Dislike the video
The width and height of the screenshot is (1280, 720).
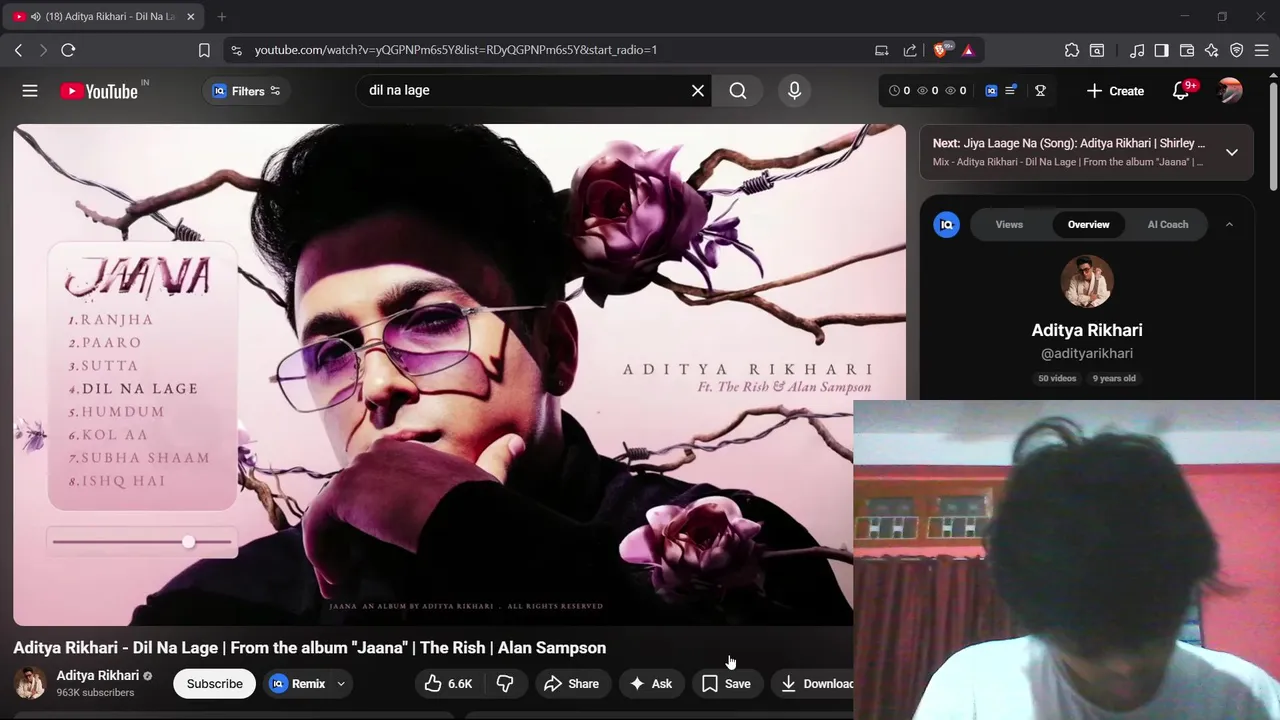click(x=505, y=684)
